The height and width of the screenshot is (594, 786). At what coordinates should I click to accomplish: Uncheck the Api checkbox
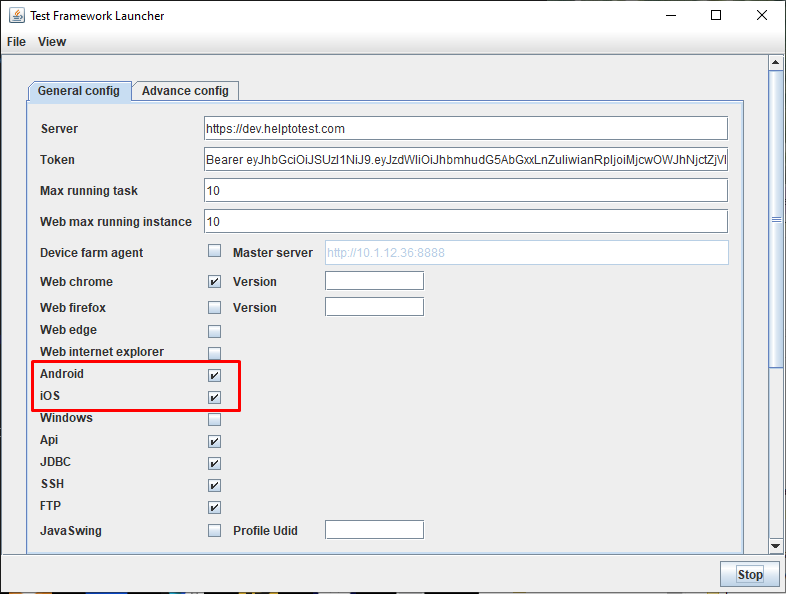pyautogui.click(x=215, y=442)
